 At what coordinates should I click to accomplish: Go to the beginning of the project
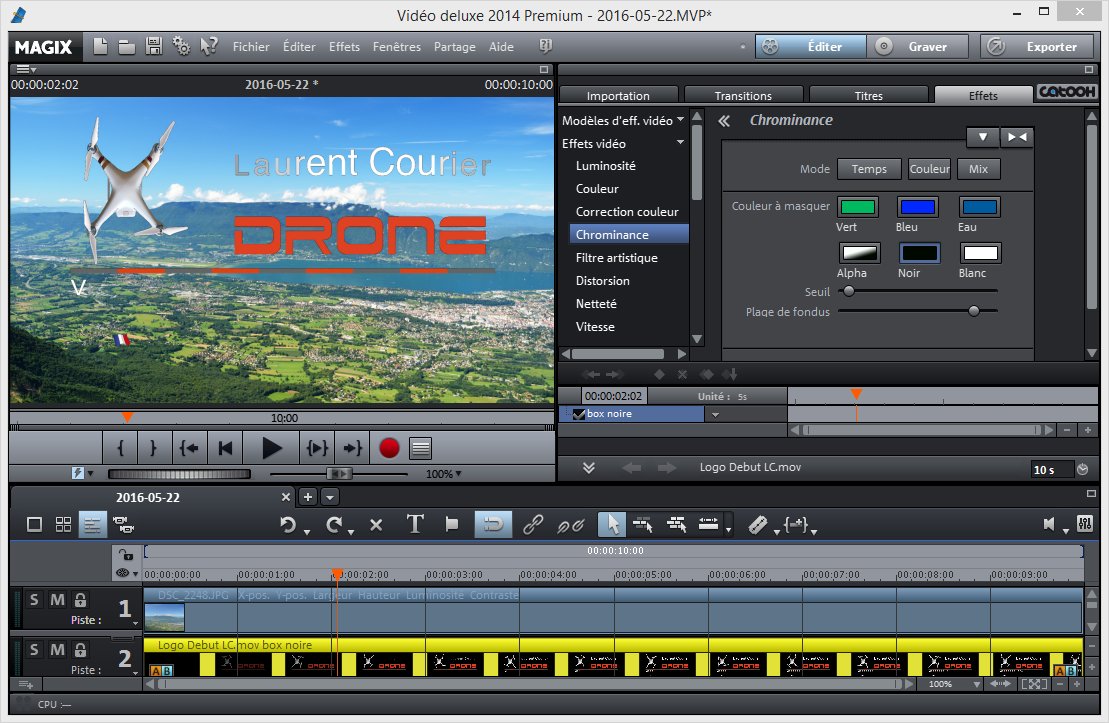tap(226, 448)
